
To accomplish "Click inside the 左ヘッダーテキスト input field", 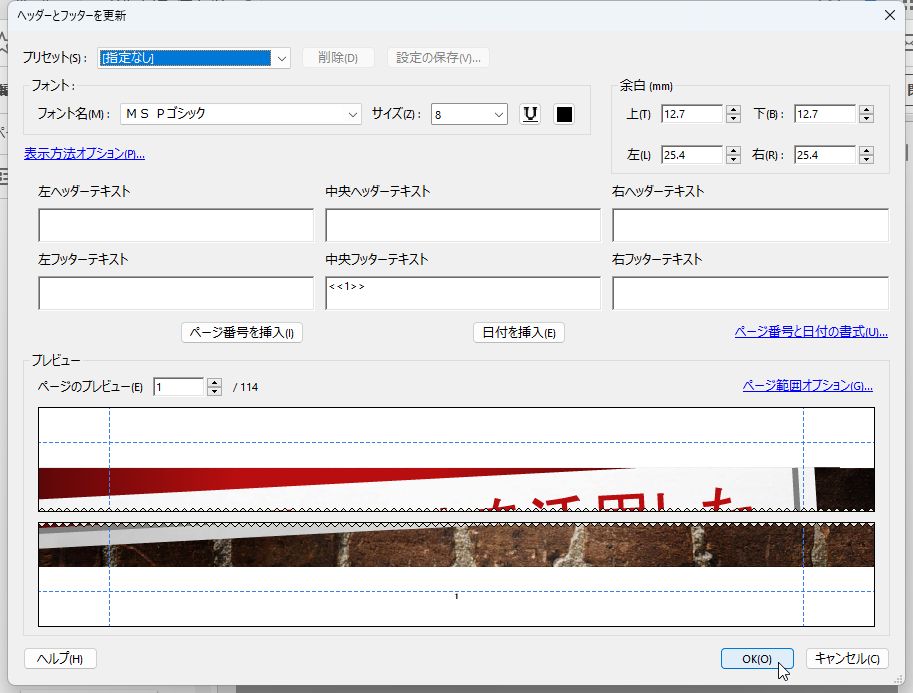I will pyautogui.click(x=175, y=225).
